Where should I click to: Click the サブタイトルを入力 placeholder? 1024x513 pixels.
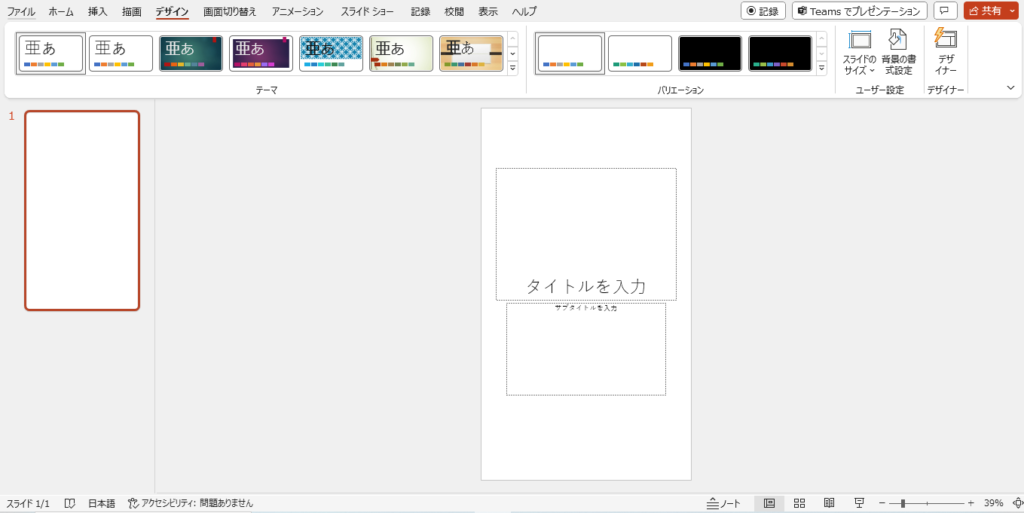point(586,349)
